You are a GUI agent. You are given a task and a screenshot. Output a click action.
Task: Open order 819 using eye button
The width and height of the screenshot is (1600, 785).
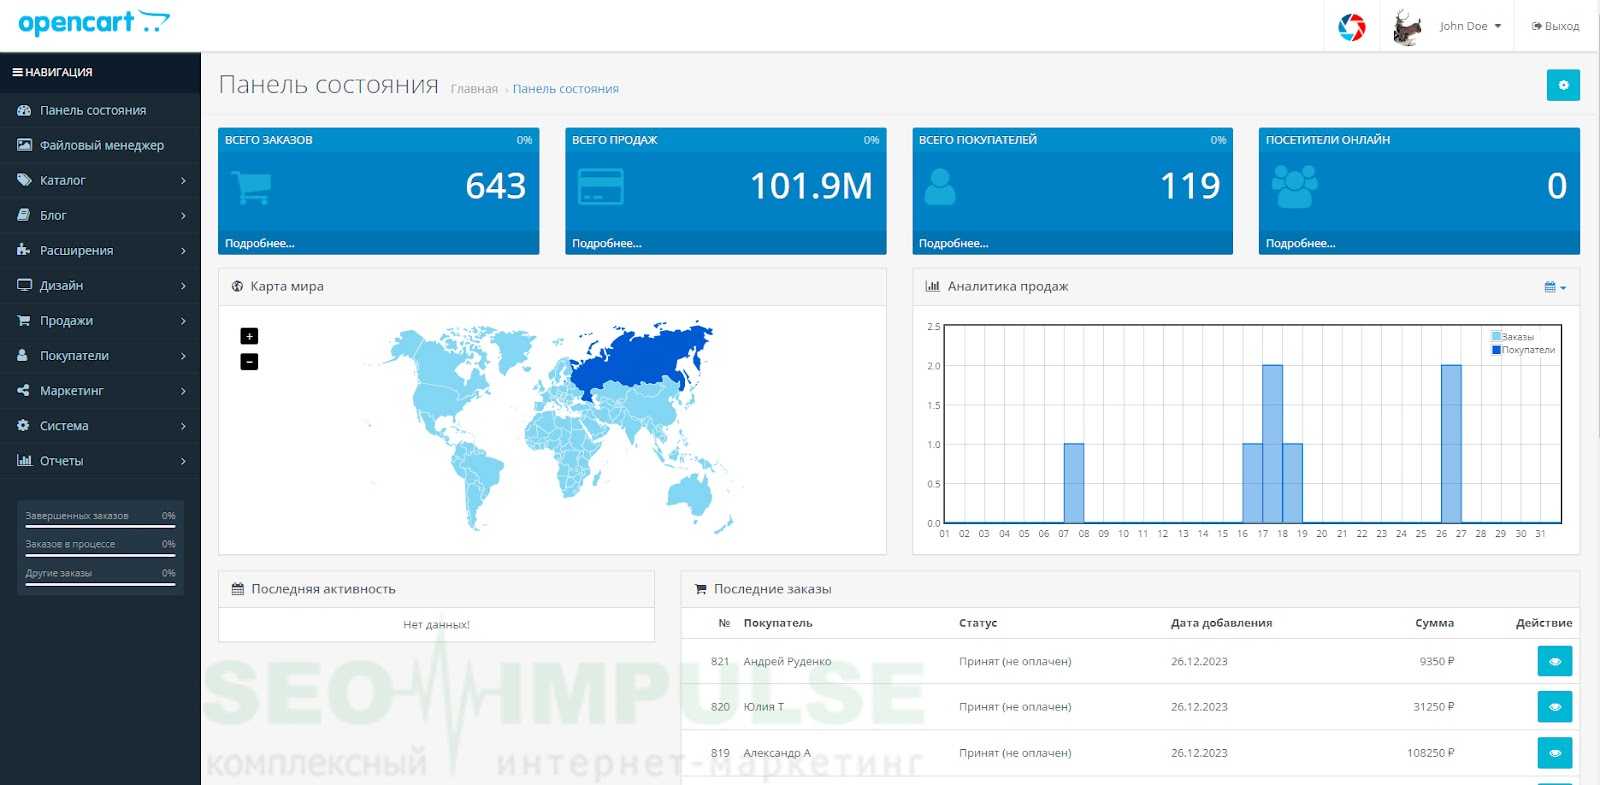pos(1554,753)
